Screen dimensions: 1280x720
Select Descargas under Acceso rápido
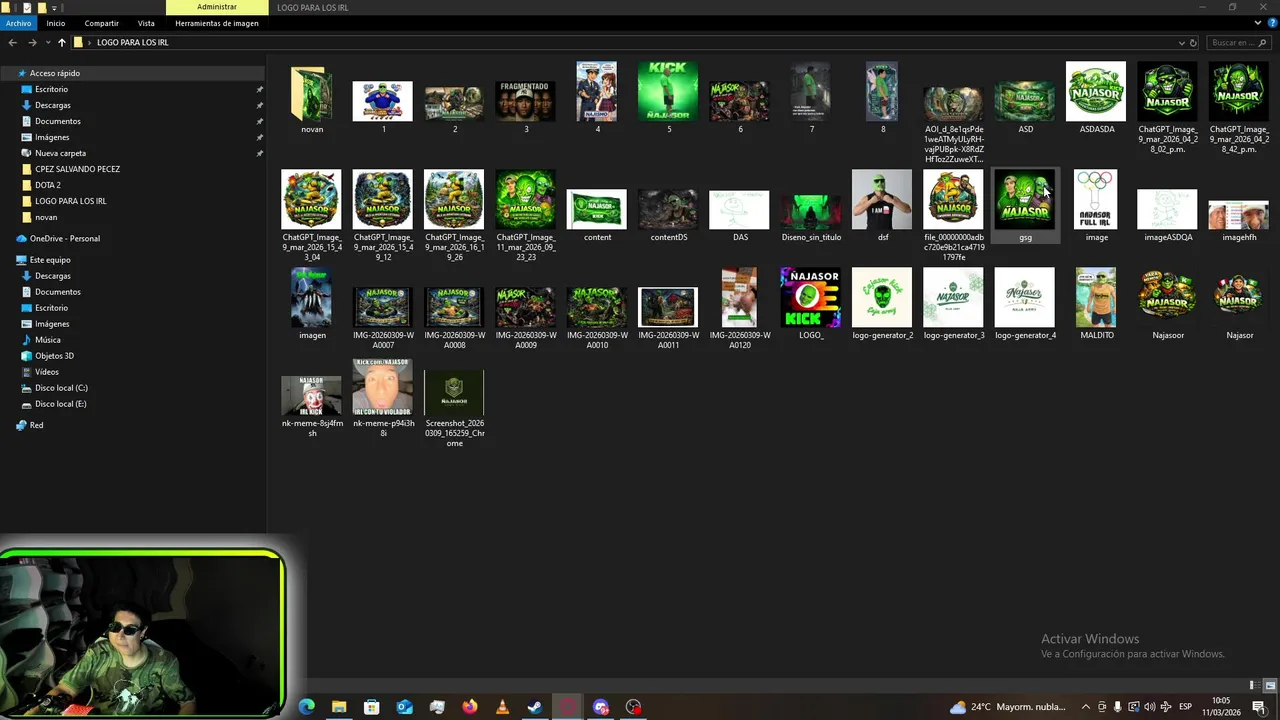tap(53, 105)
